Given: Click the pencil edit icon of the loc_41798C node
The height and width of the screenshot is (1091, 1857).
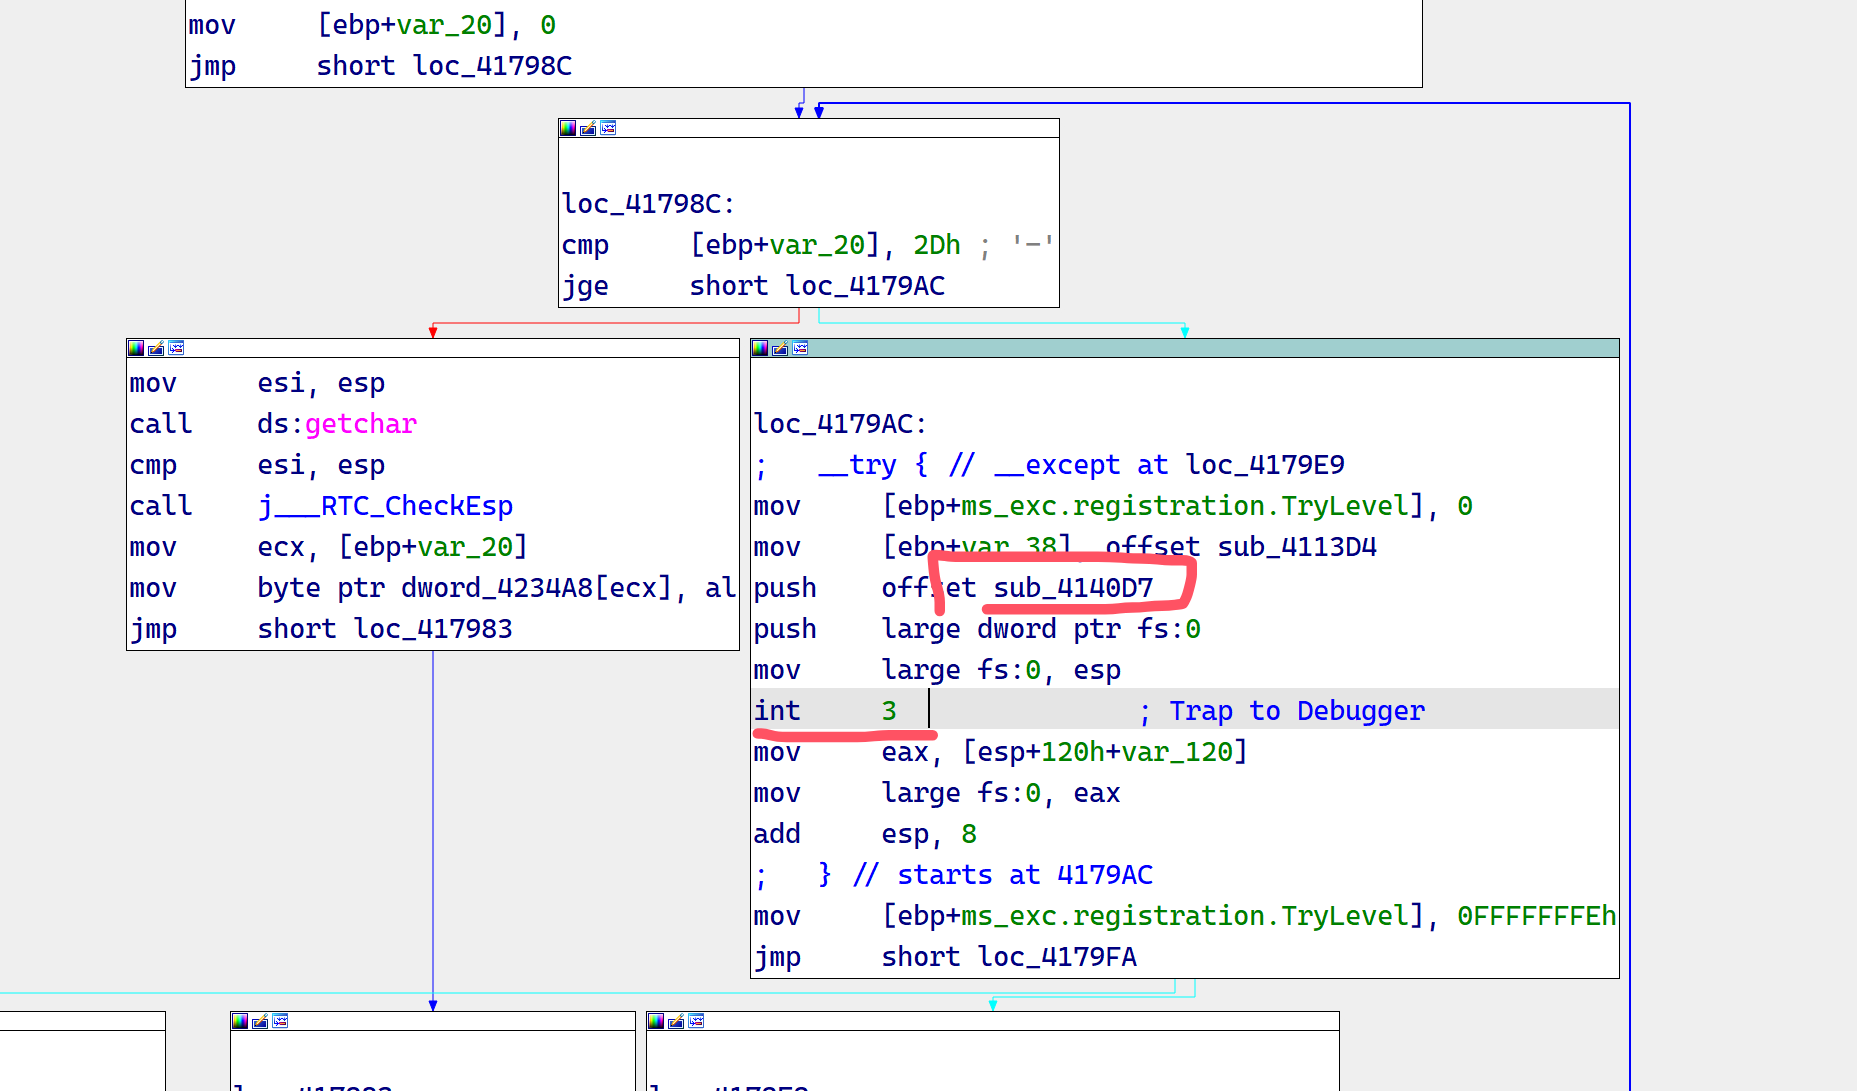Looking at the screenshot, I should coord(588,128).
